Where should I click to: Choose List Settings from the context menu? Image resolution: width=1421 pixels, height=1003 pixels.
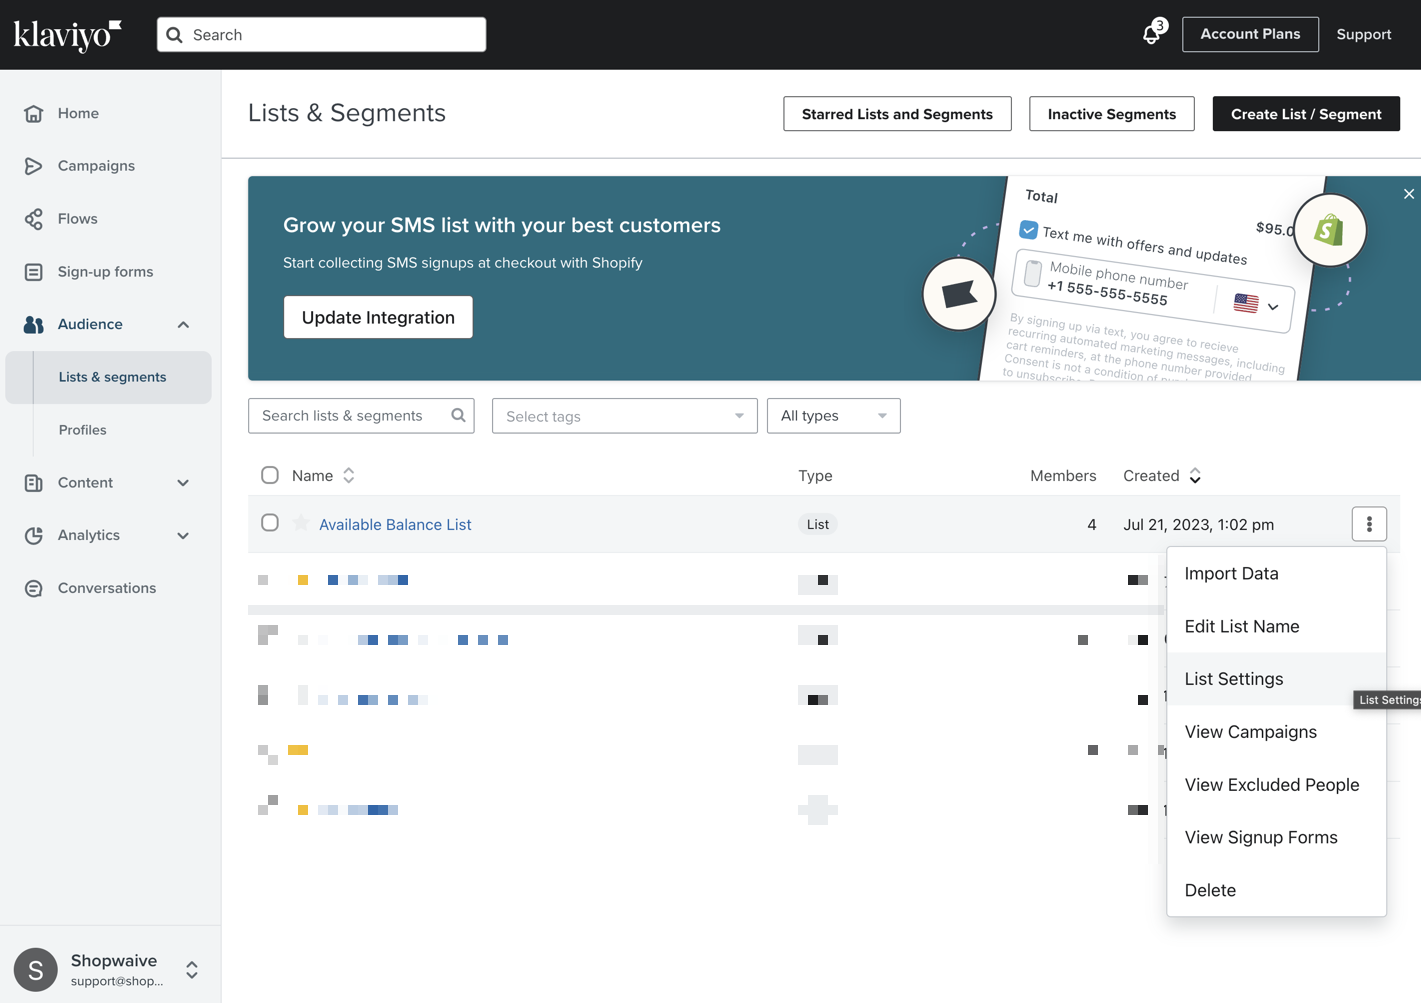(1233, 679)
